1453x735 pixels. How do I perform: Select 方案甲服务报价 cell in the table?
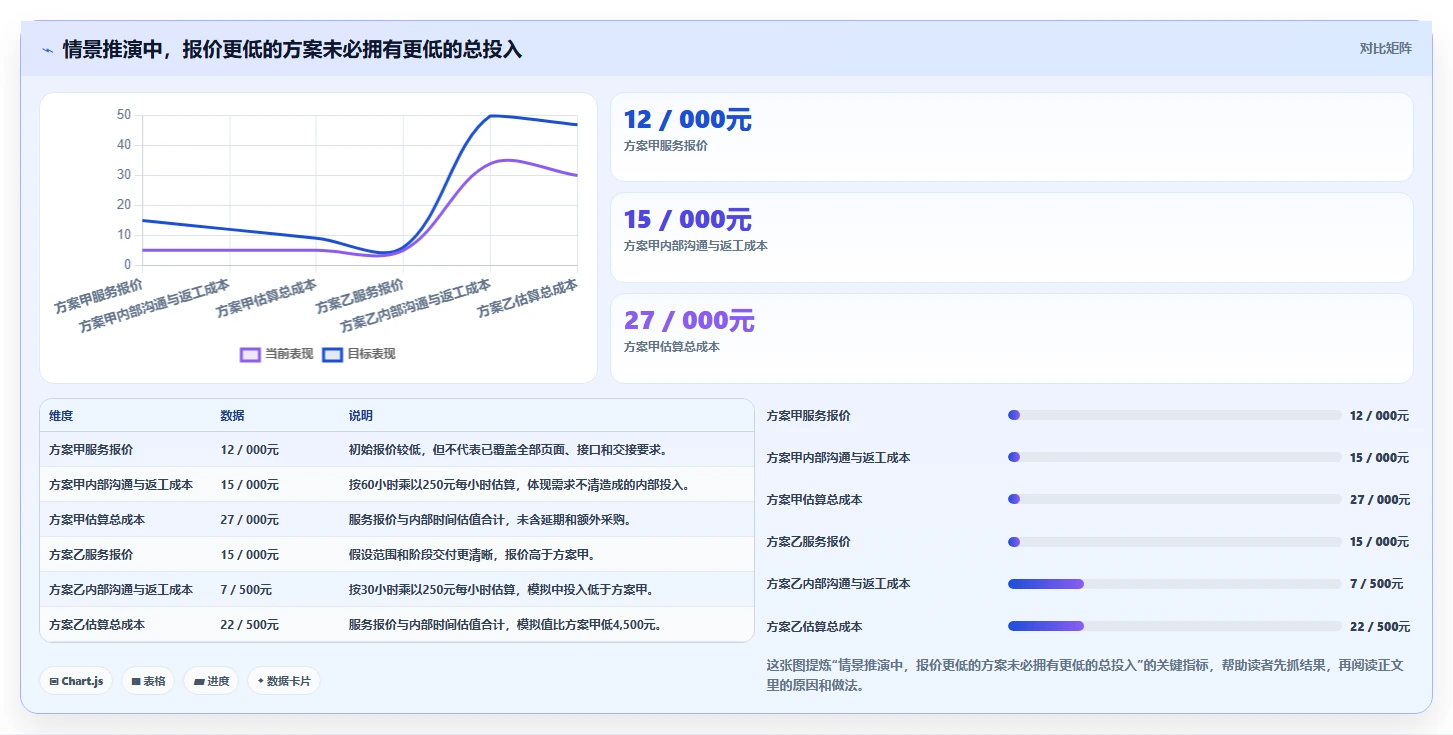pyautogui.click(x=91, y=450)
